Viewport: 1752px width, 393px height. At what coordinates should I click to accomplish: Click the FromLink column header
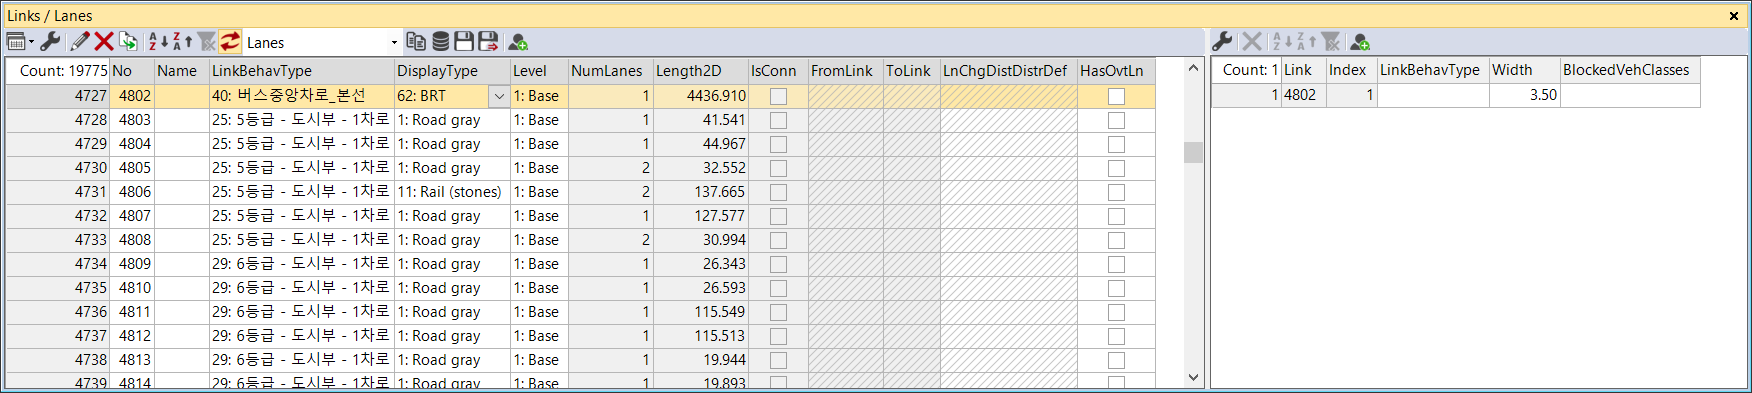pyautogui.click(x=845, y=71)
